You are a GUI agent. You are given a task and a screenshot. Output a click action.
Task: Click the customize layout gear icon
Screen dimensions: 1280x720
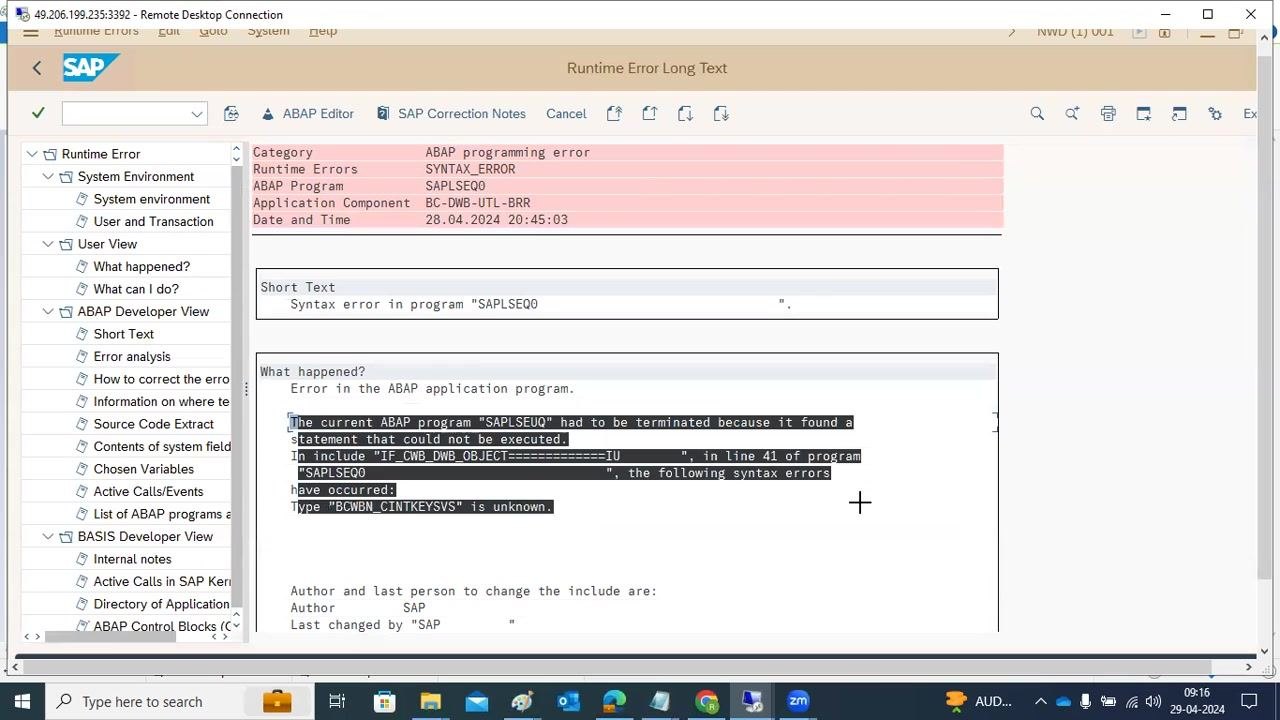[1215, 114]
